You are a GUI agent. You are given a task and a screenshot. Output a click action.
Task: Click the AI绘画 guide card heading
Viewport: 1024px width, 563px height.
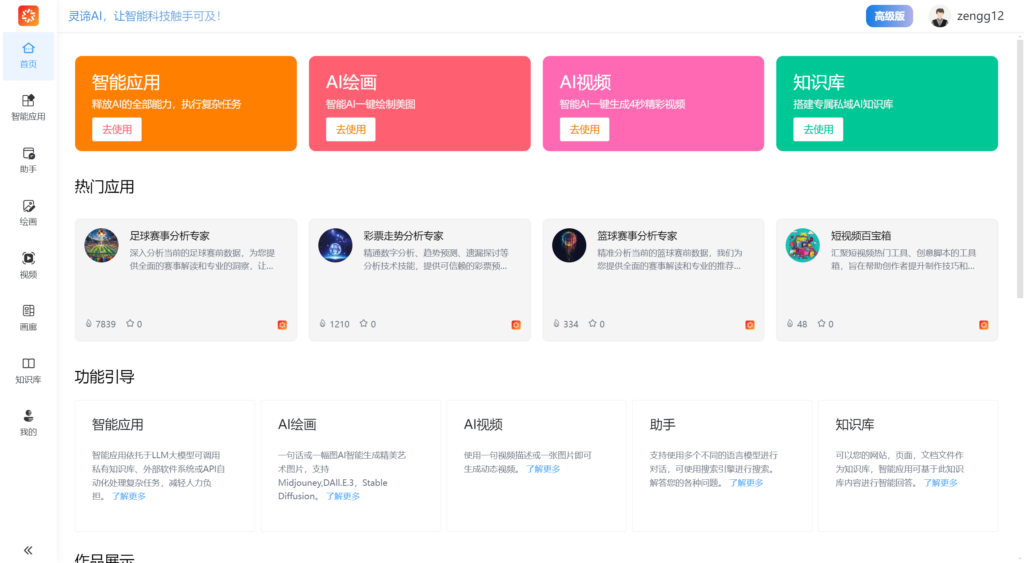(x=297, y=425)
